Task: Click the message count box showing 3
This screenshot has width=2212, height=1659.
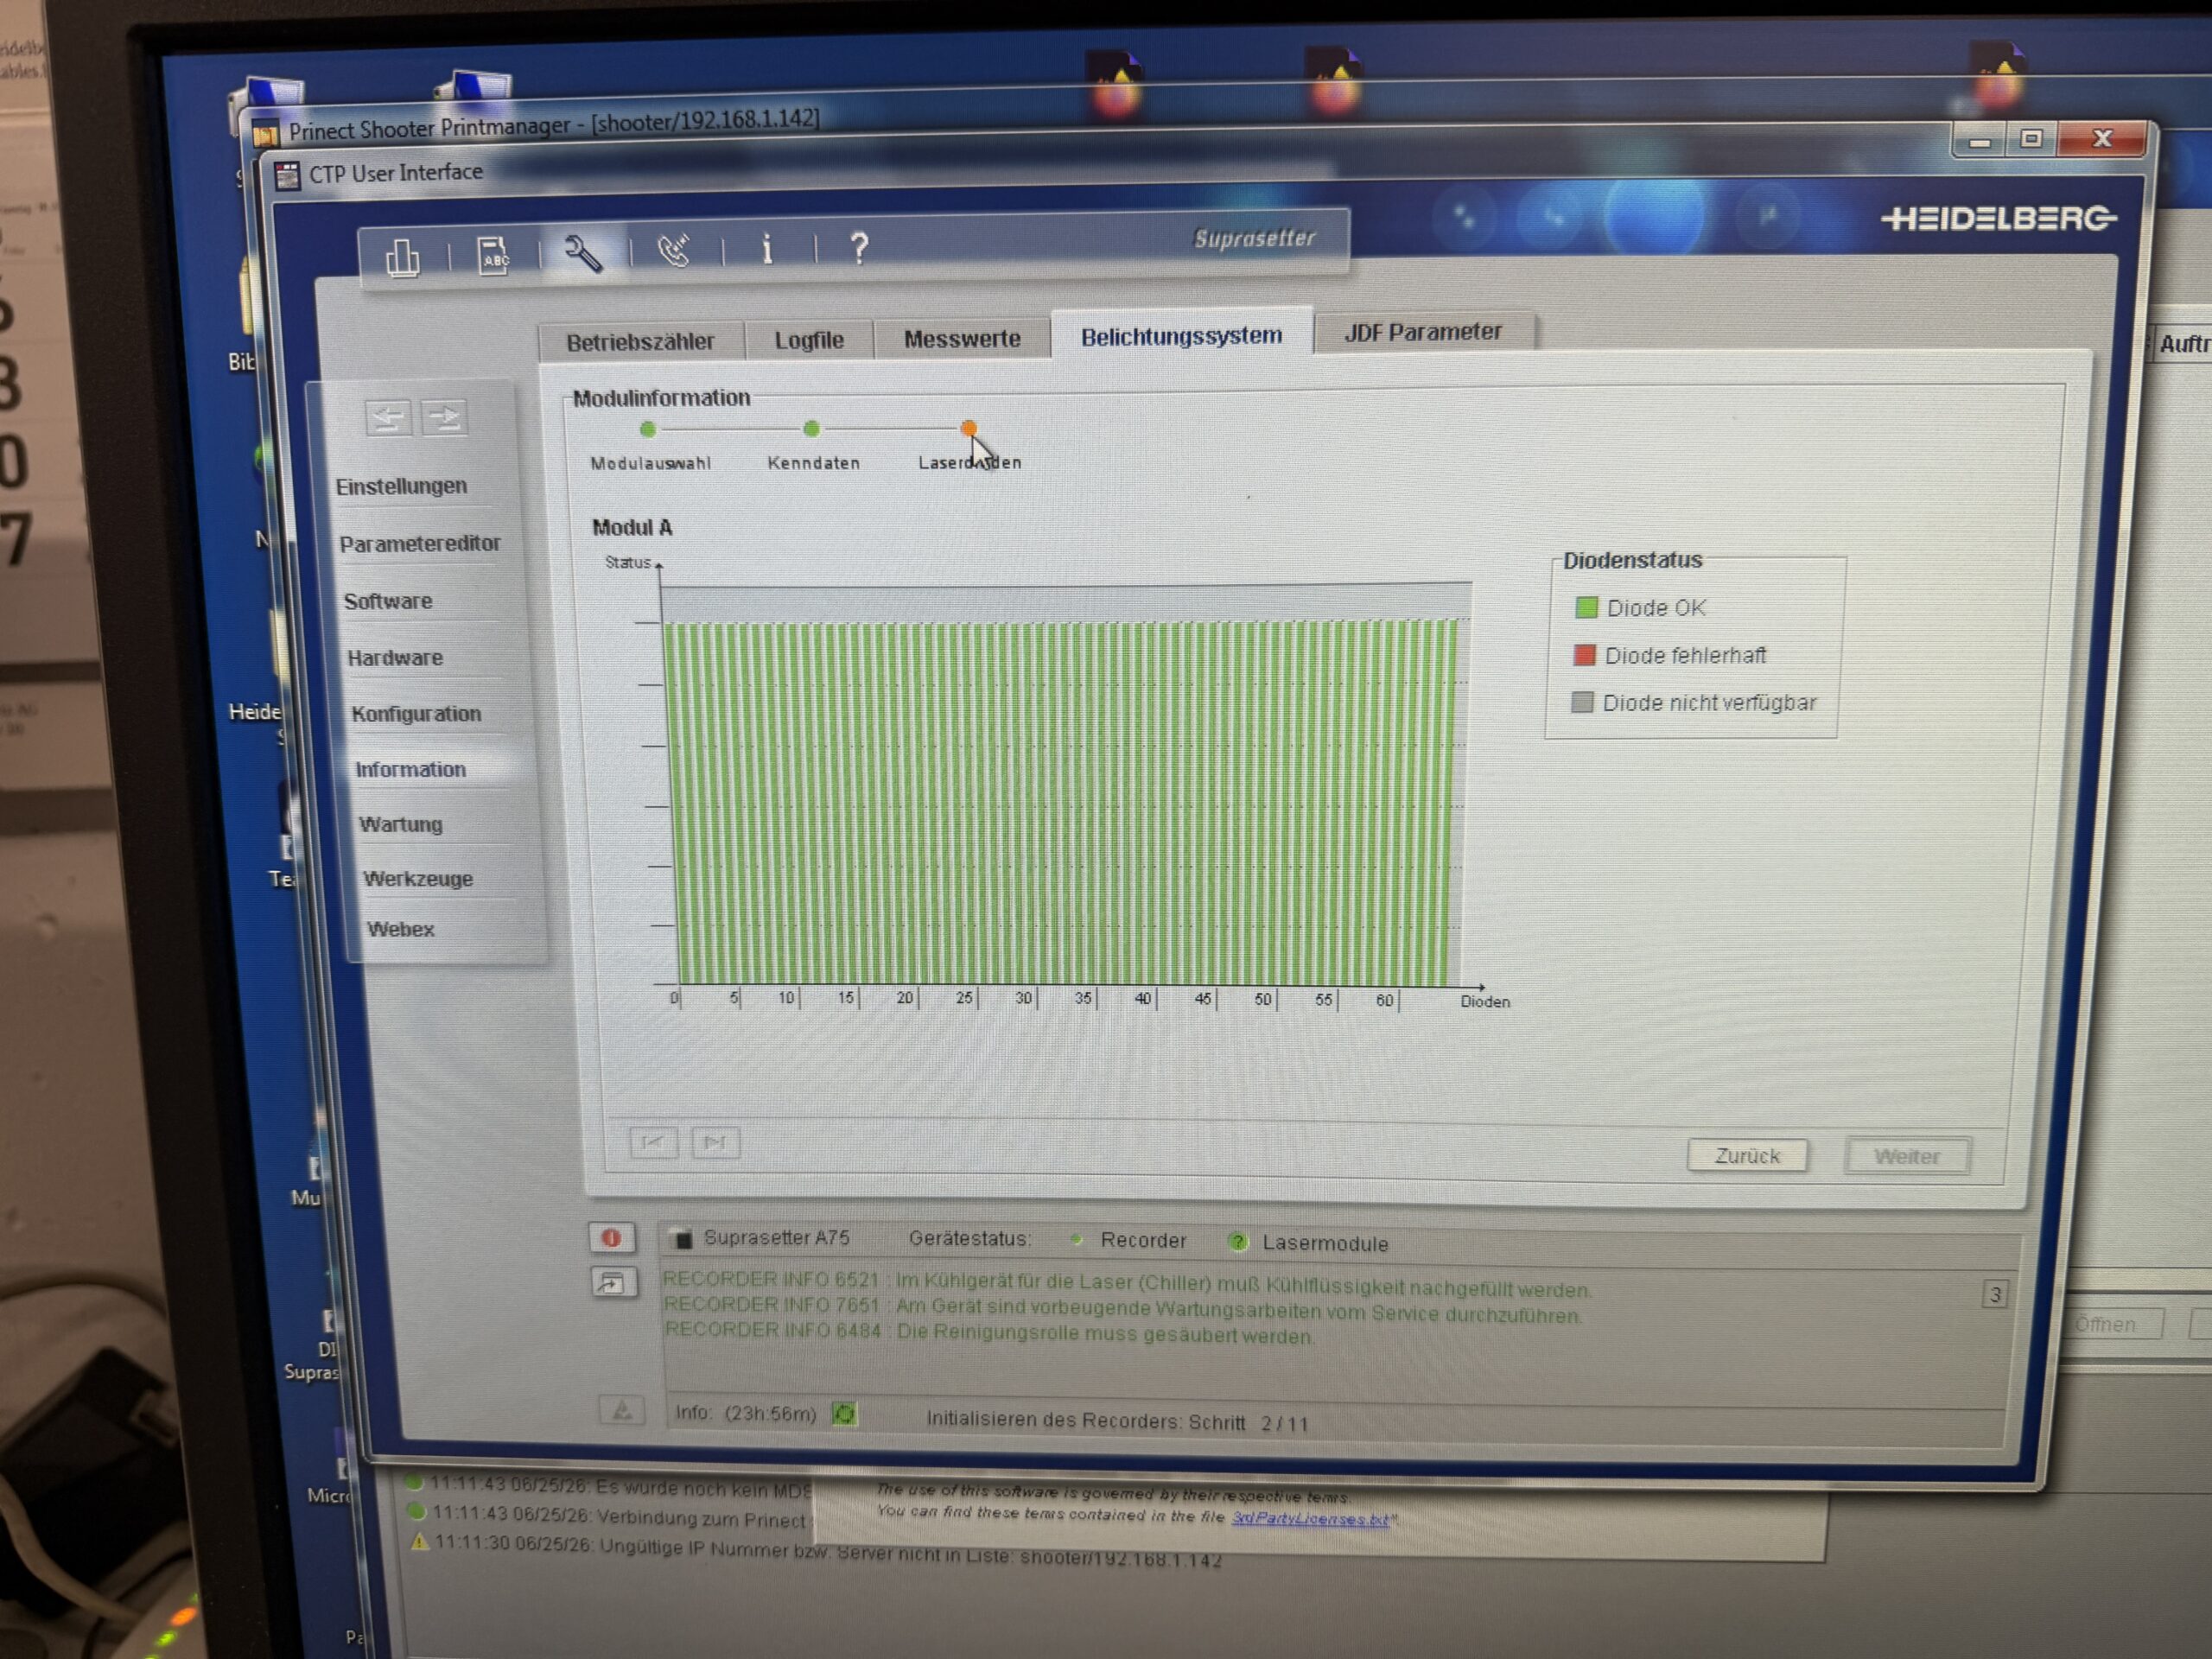Action: [1995, 1294]
